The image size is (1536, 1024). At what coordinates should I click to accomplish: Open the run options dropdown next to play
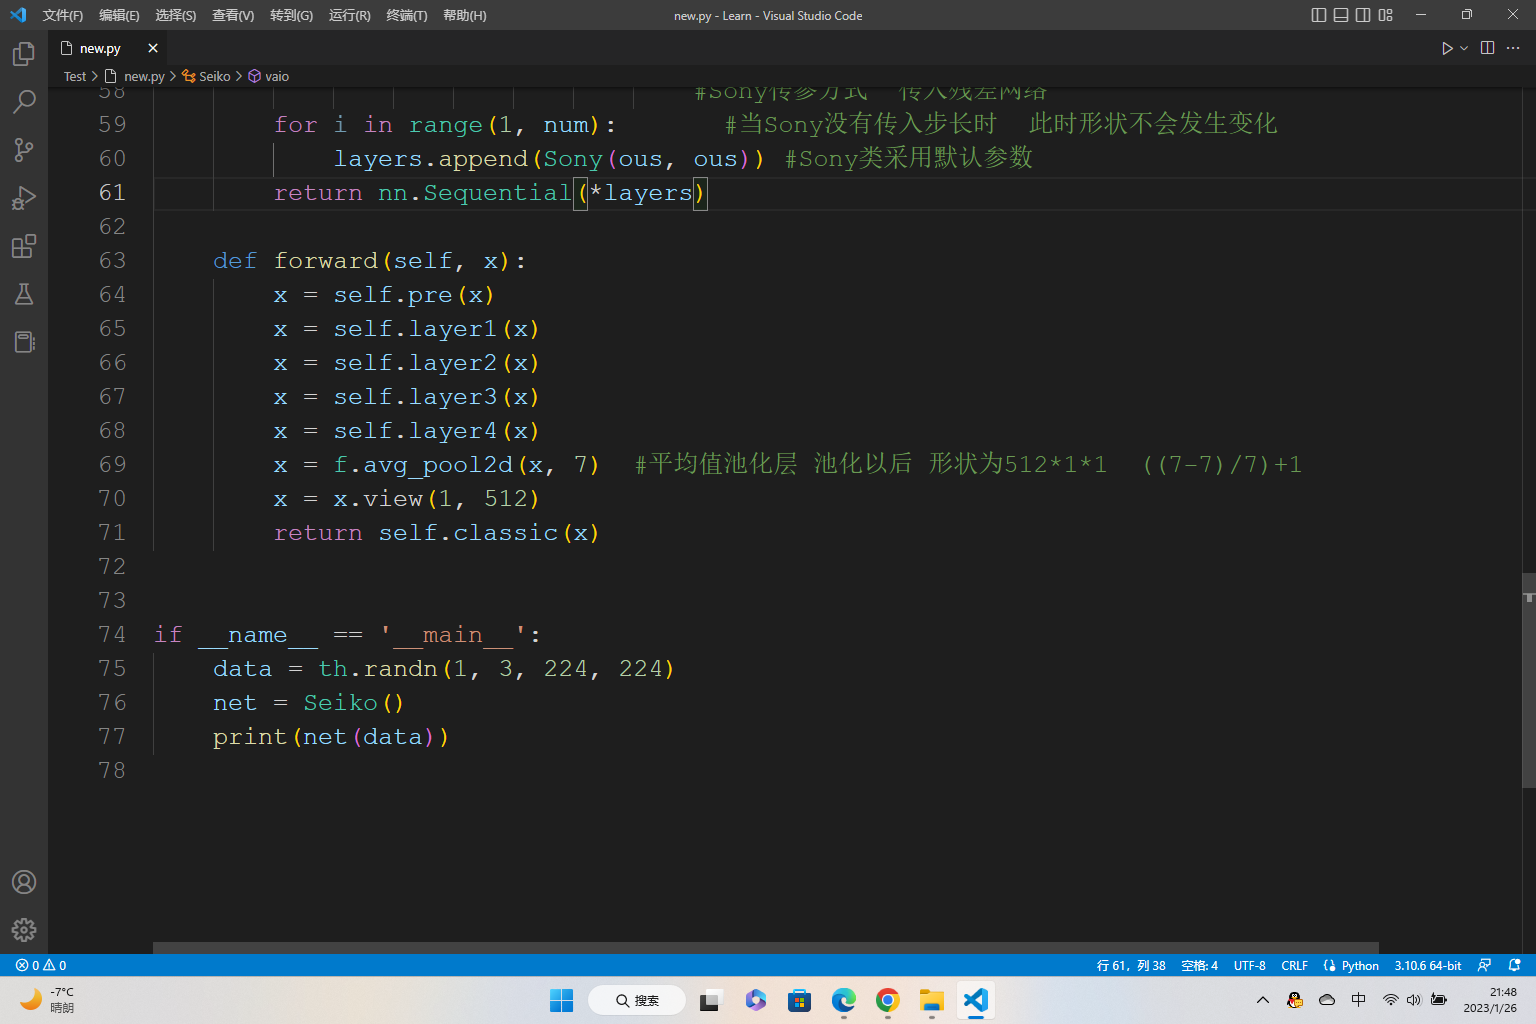(1463, 47)
